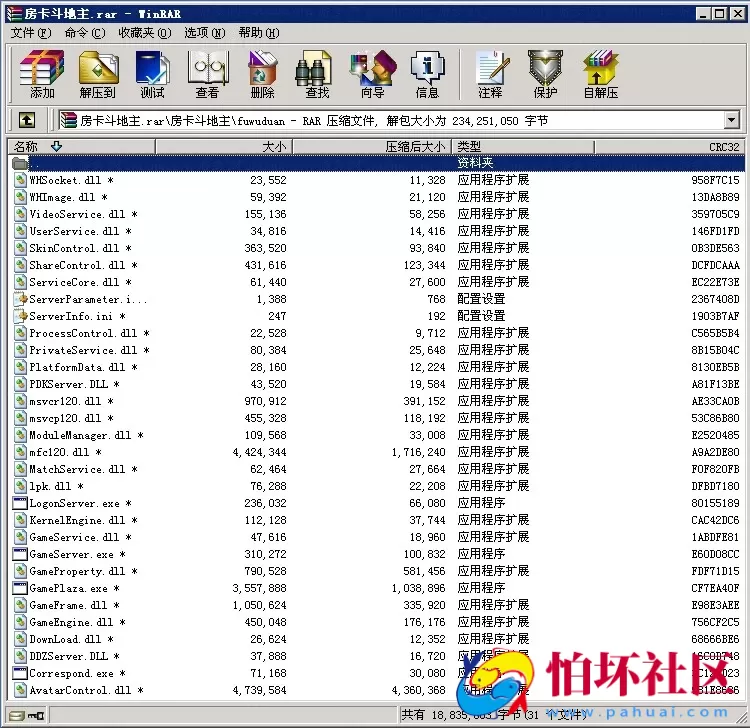Click the mfc120.dll file icon
This screenshot has height=728, width=750.
pyautogui.click(x=20, y=452)
